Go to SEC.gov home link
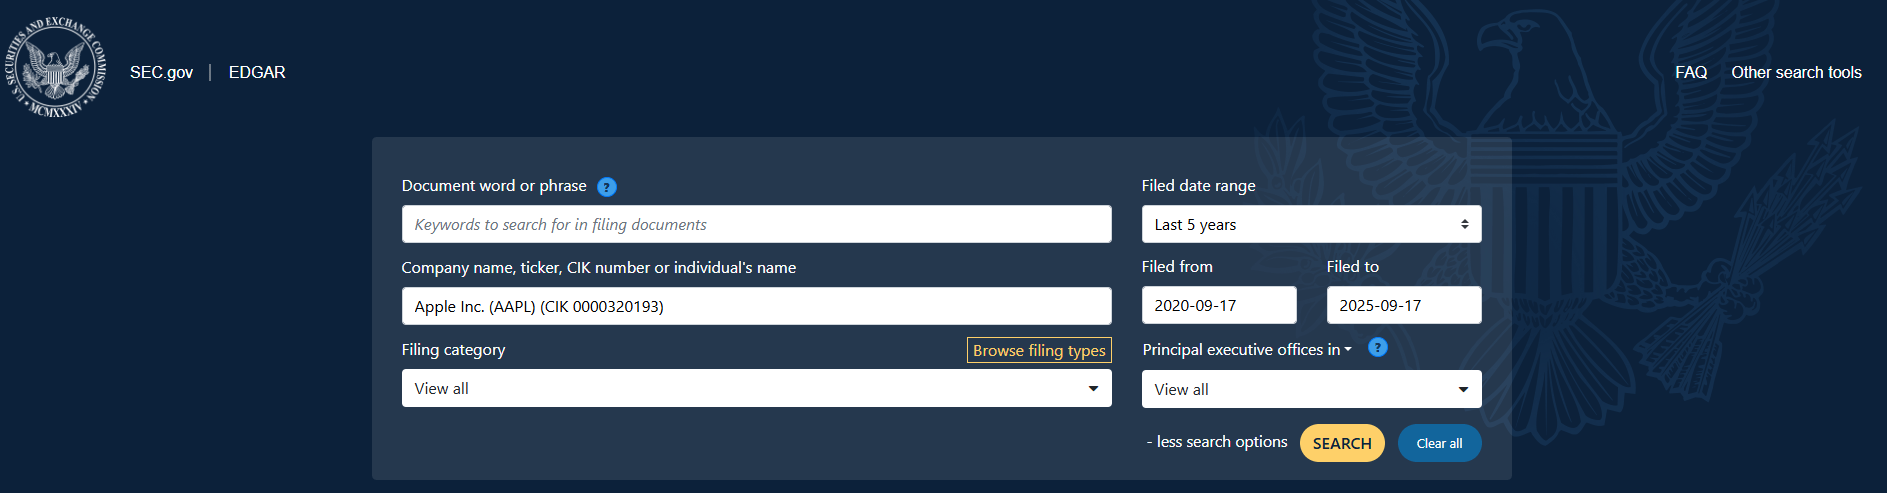Viewport: 1887px width, 493px height. point(161,72)
